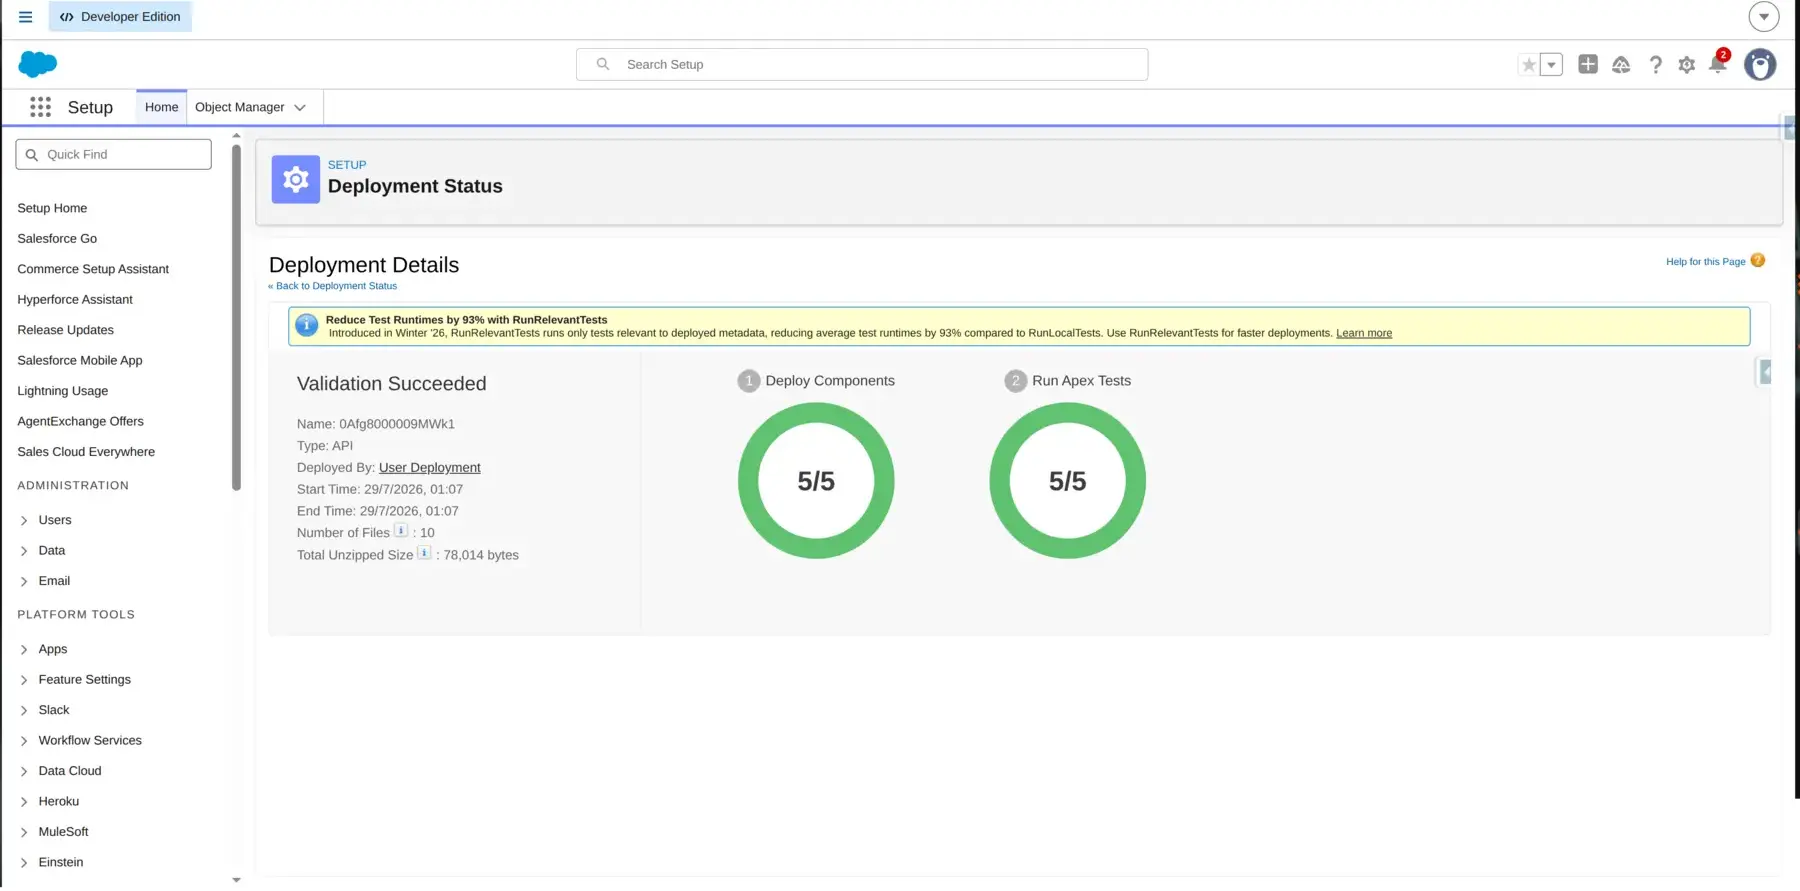Open Hyperforce Assistant
Screen dimensions: 1800x891
coord(75,300)
